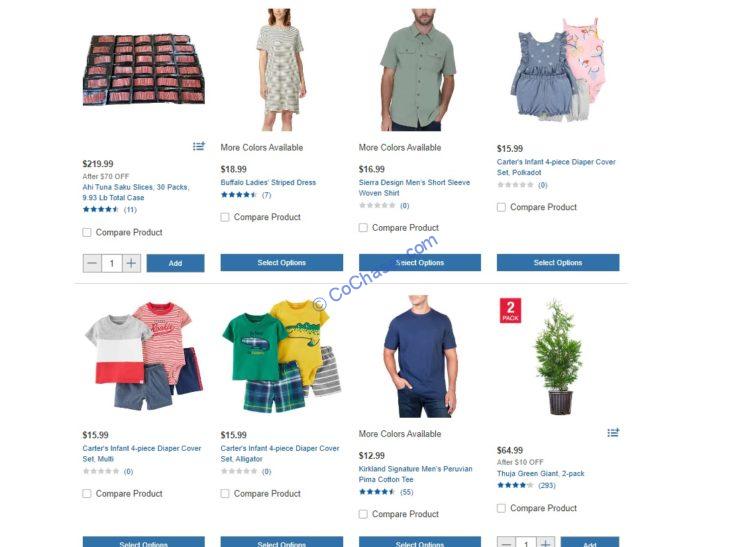Add Ahi Tuna Saku Slices to cart

click(x=176, y=263)
